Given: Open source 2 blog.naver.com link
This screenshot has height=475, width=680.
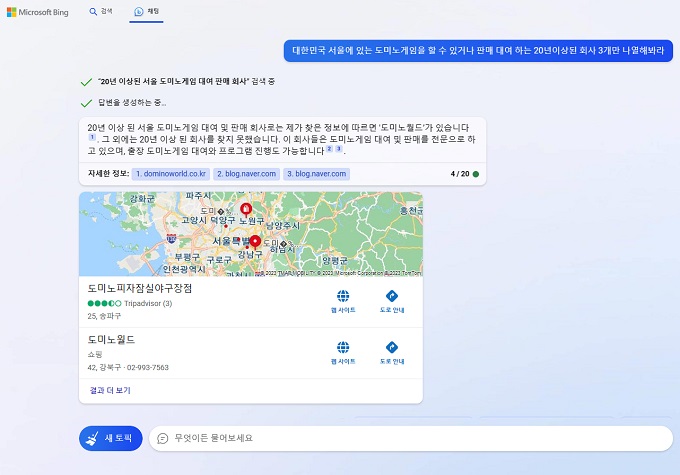Looking at the screenshot, I should pos(246,174).
